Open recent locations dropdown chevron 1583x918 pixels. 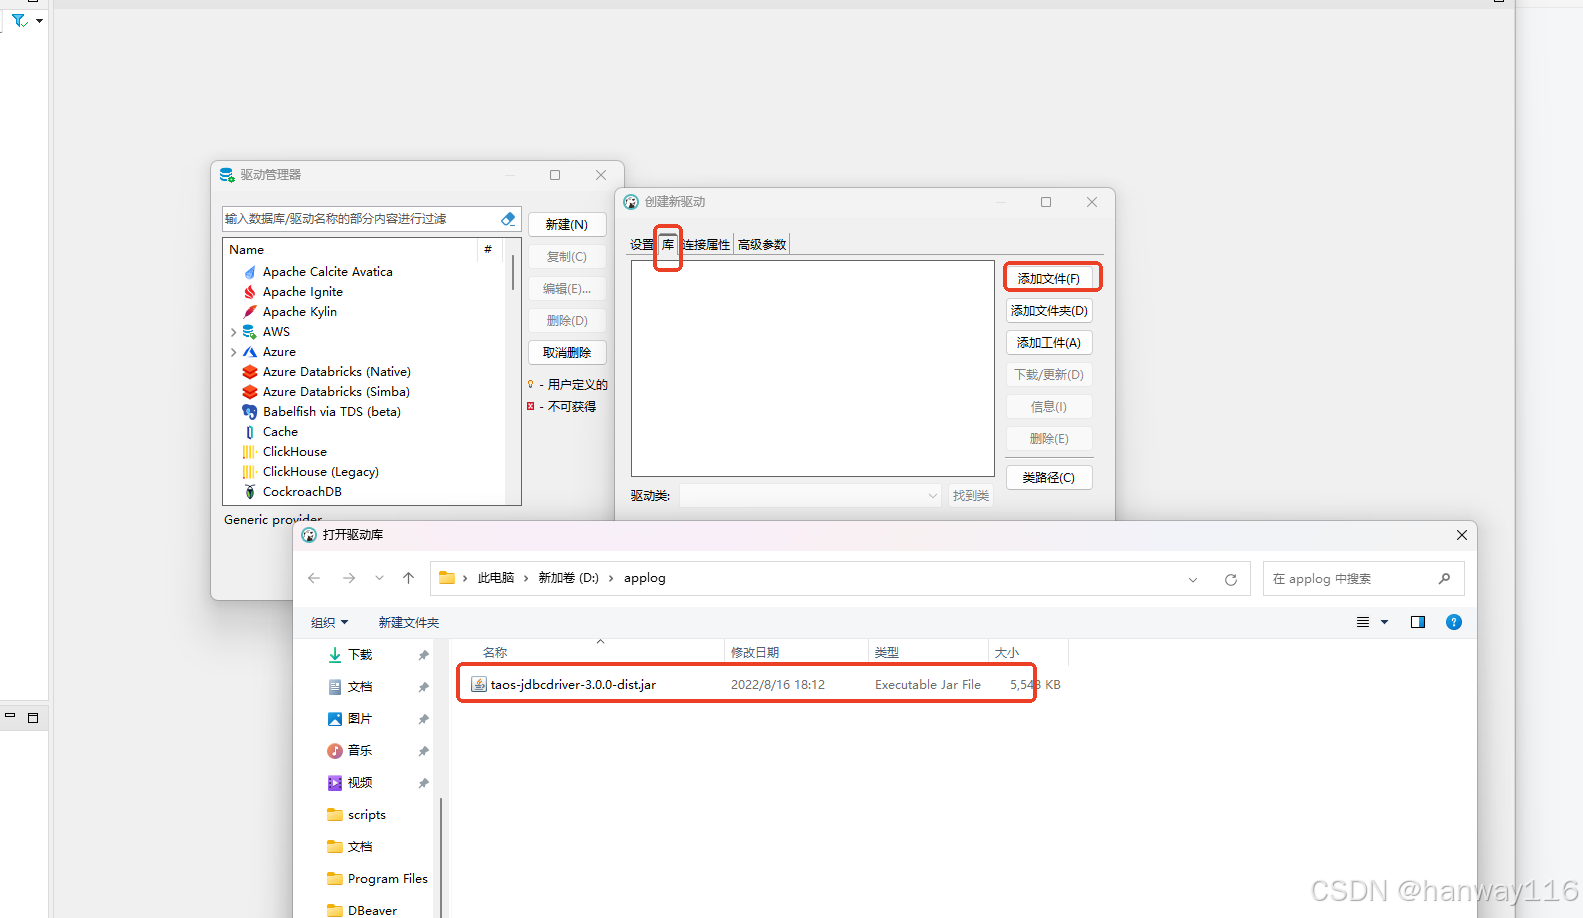[379, 579]
